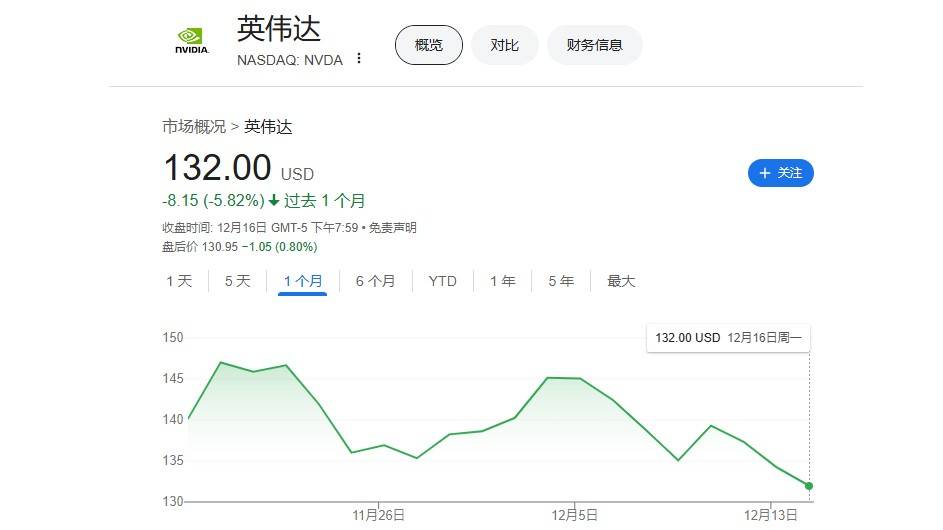
Task: Open the 财务信息 financials tab
Action: [594, 45]
